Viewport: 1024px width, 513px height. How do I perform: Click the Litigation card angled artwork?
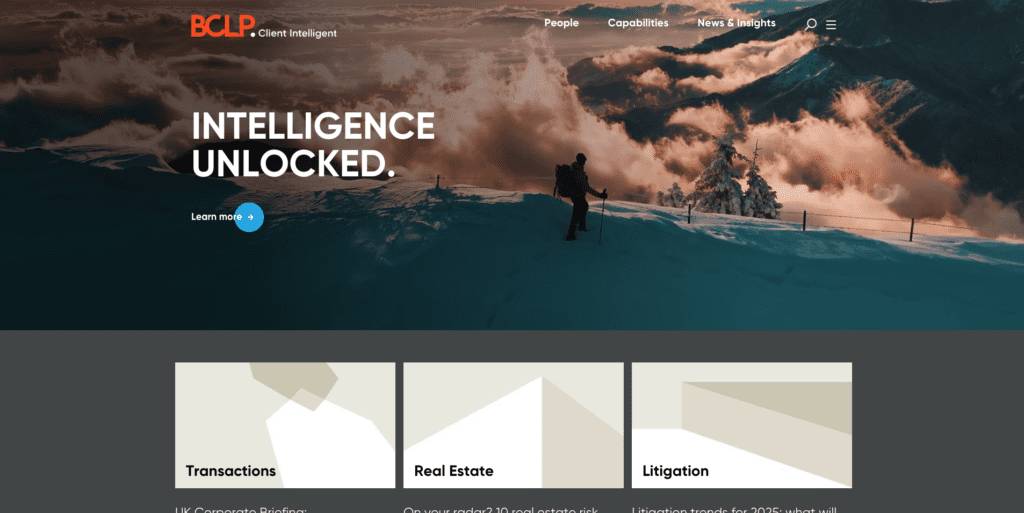point(741,425)
